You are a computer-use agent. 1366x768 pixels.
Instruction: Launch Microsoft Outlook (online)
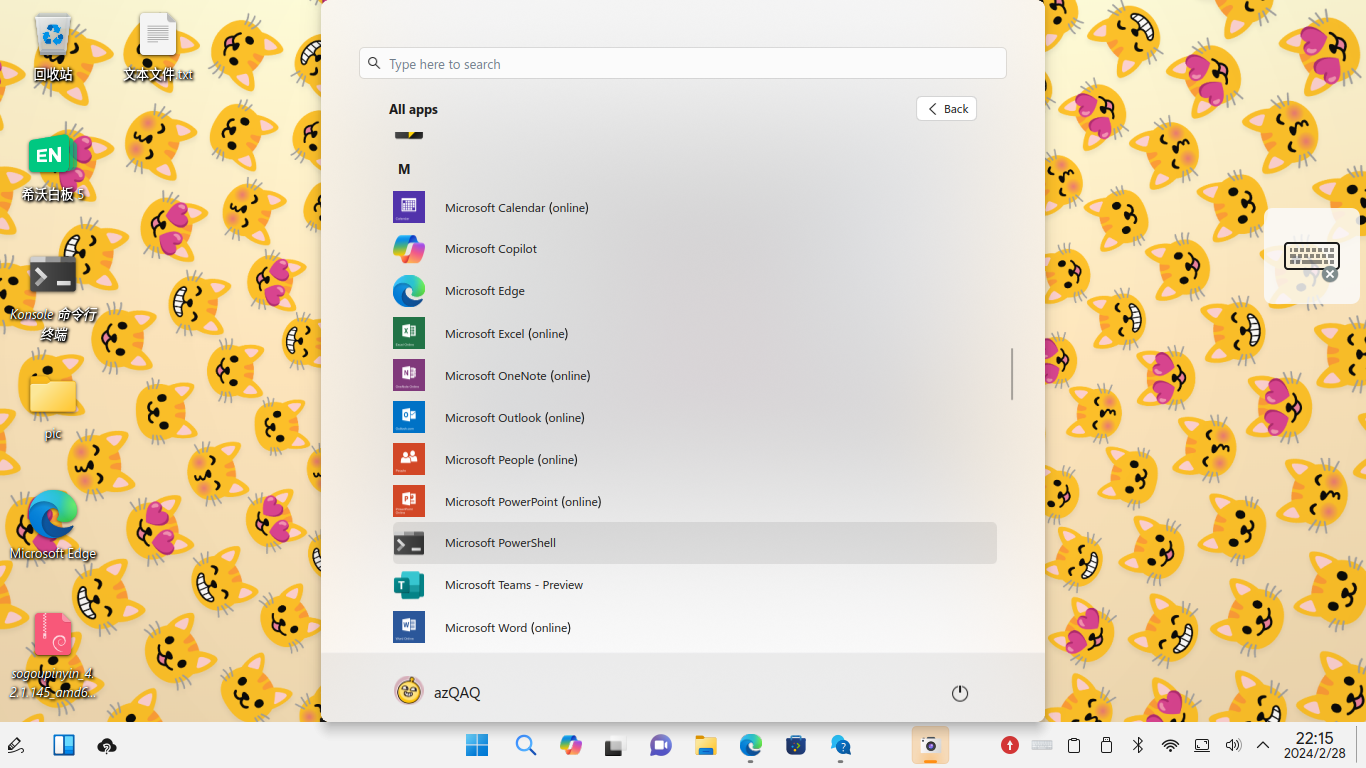pyautogui.click(x=695, y=417)
